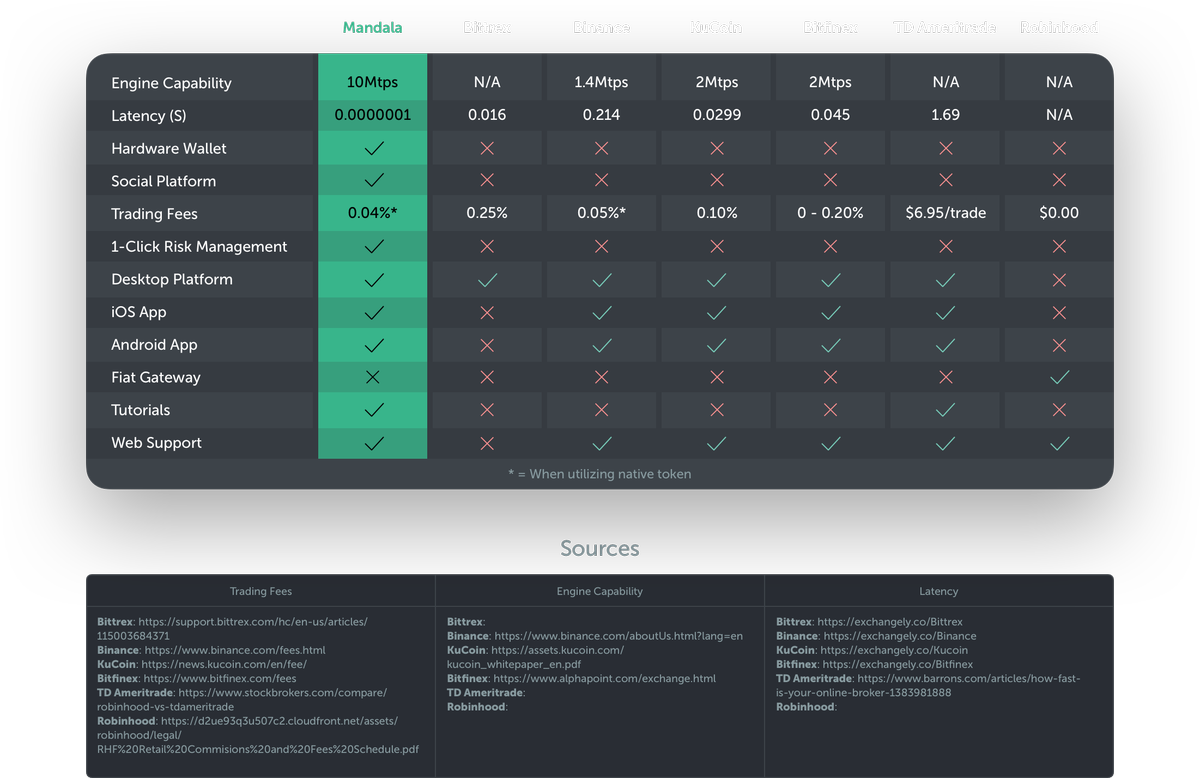The image size is (1200, 778).
Task: Open KuCoin news.kucoin.com fee link
Action: pos(224,664)
